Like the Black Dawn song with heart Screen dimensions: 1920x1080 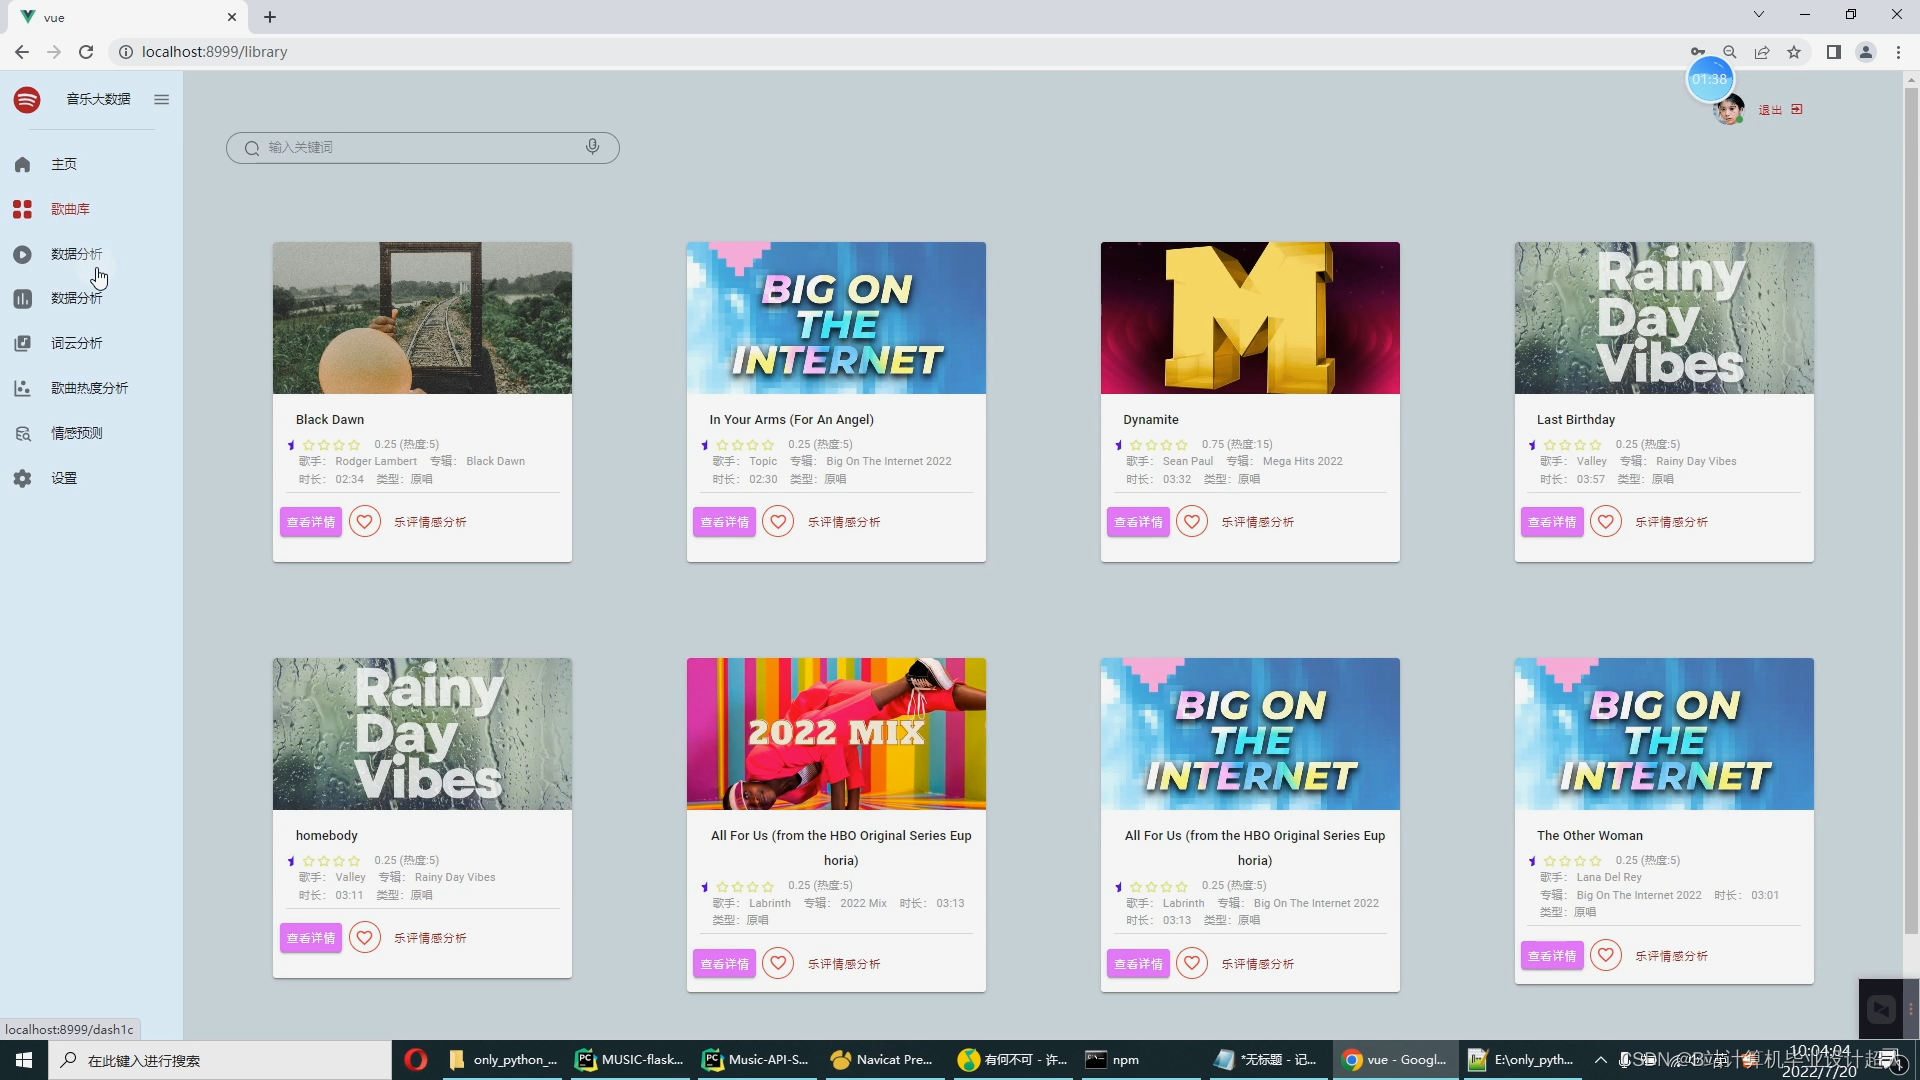[x=365, y=522]
